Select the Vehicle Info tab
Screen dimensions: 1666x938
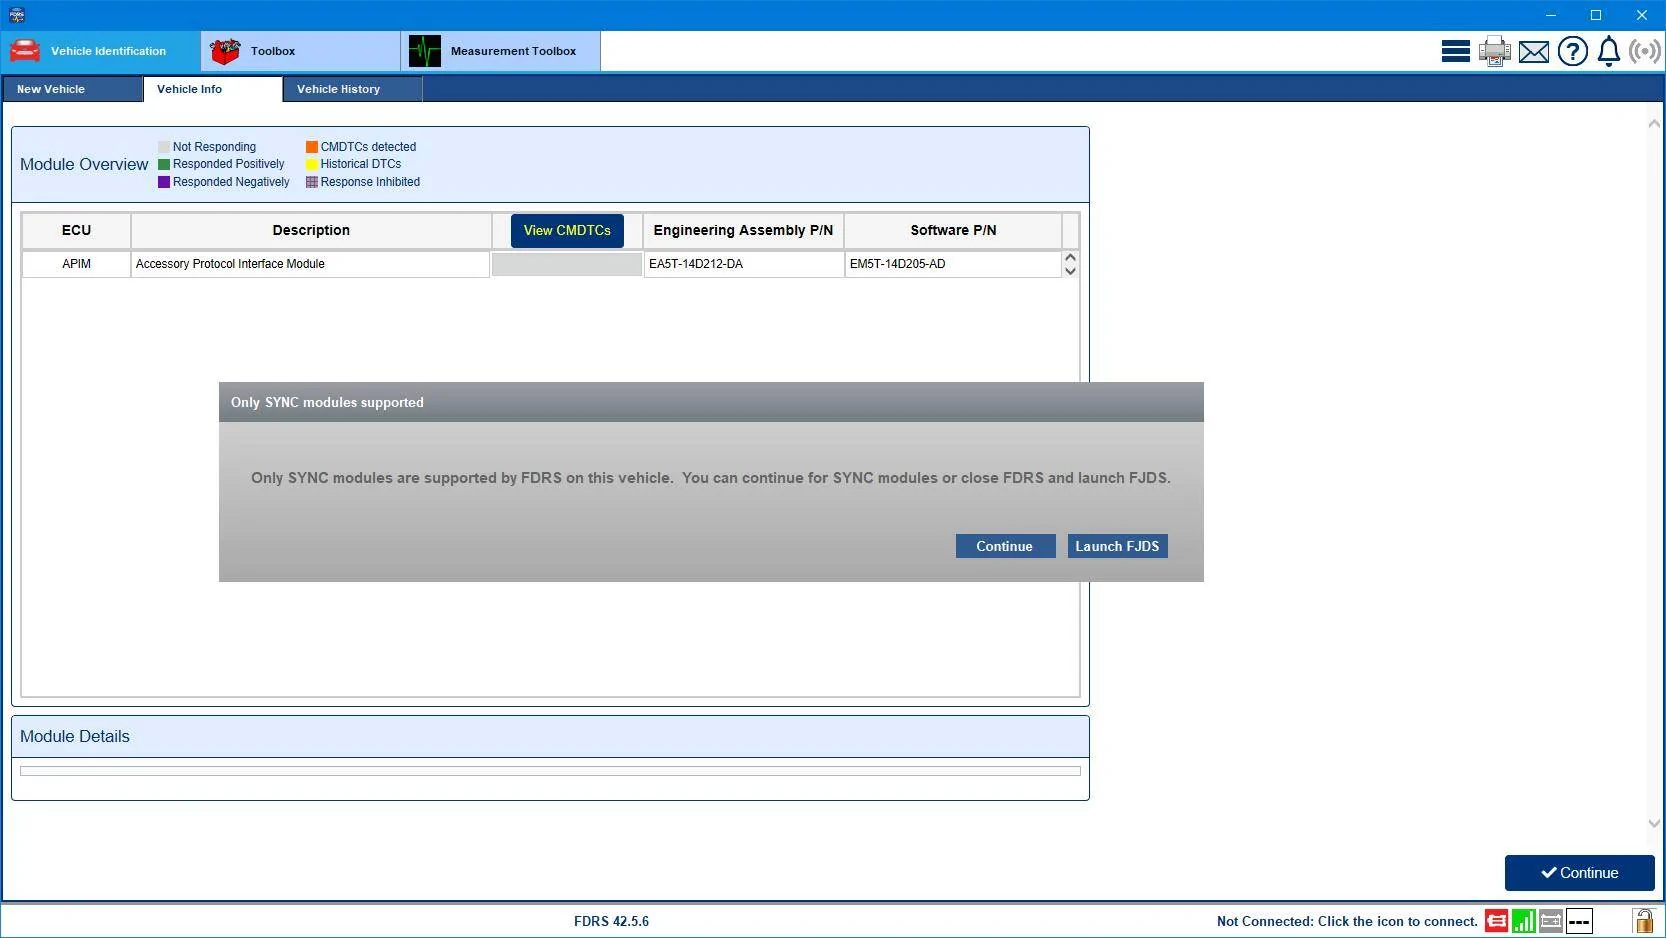213,89
